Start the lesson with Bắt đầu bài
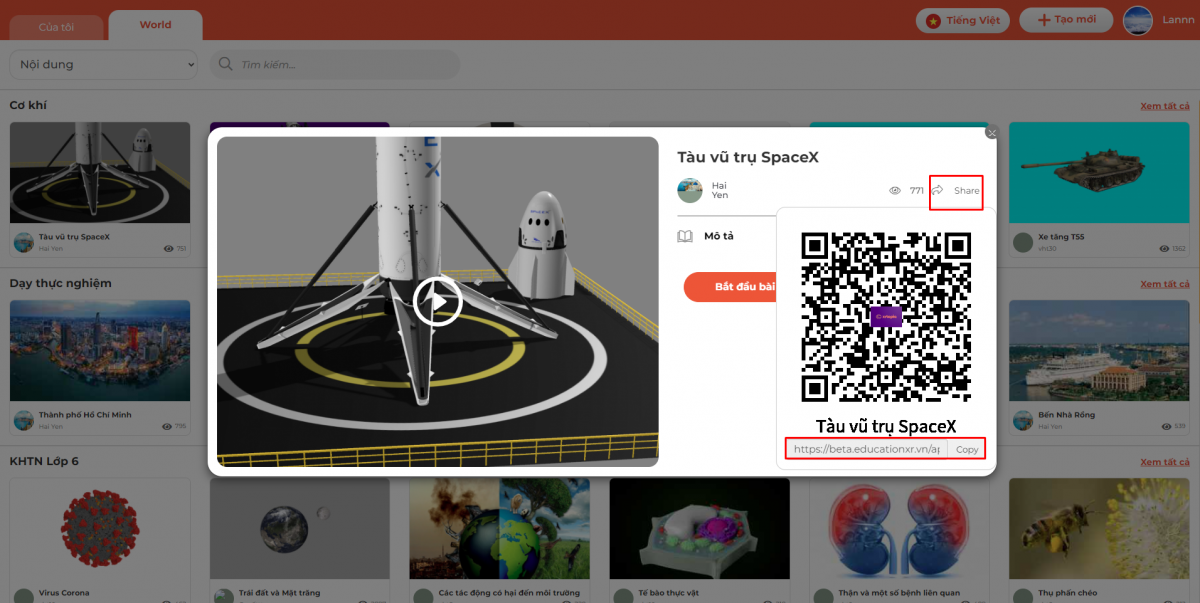Screen dimensions: 1200x603 732,287
